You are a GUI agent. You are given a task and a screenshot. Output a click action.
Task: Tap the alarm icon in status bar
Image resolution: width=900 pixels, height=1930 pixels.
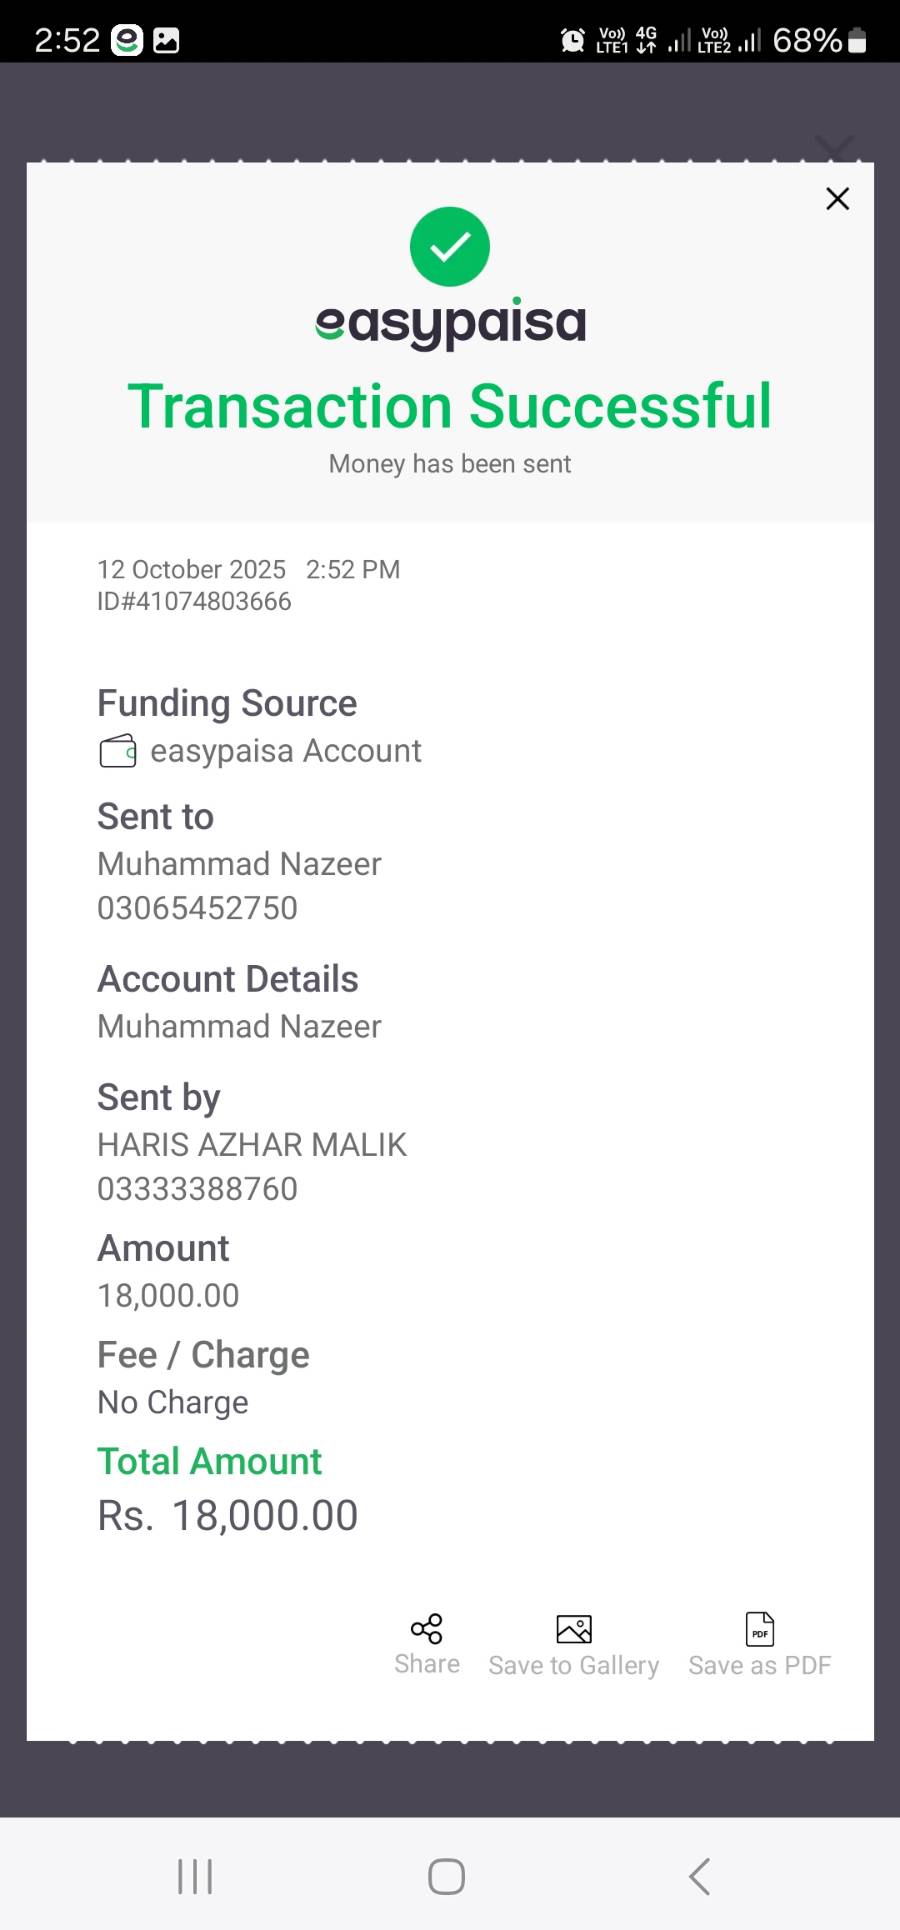point(573,40)
